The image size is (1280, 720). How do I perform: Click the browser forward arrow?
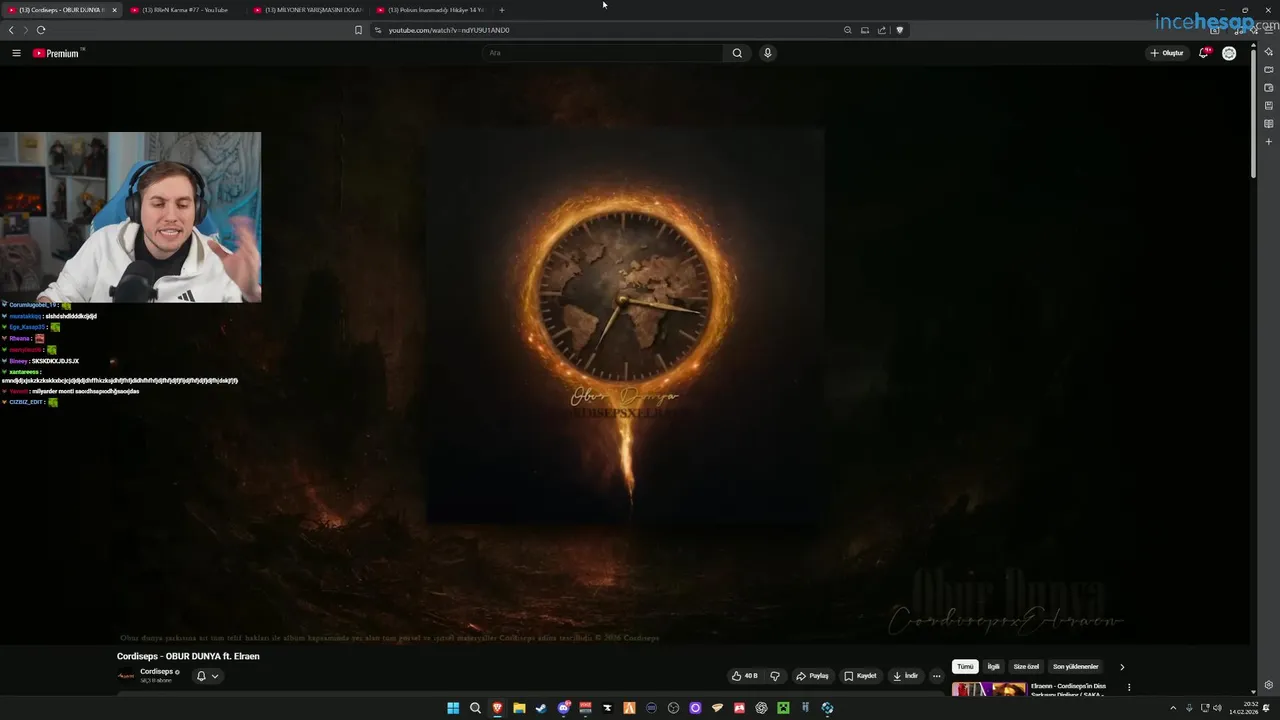(26, 30)
